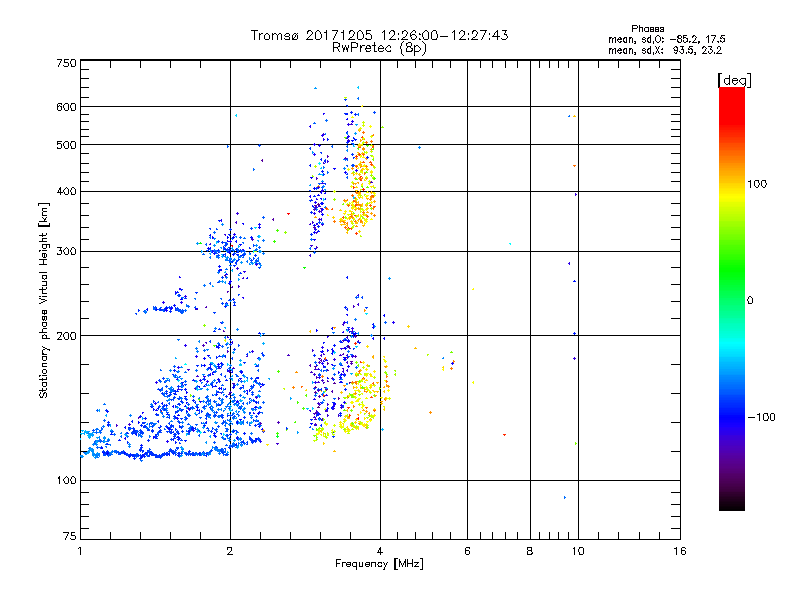The image size is (800, 600).
Task: Click the '6' frequency axis tick label
Action: 467,551
